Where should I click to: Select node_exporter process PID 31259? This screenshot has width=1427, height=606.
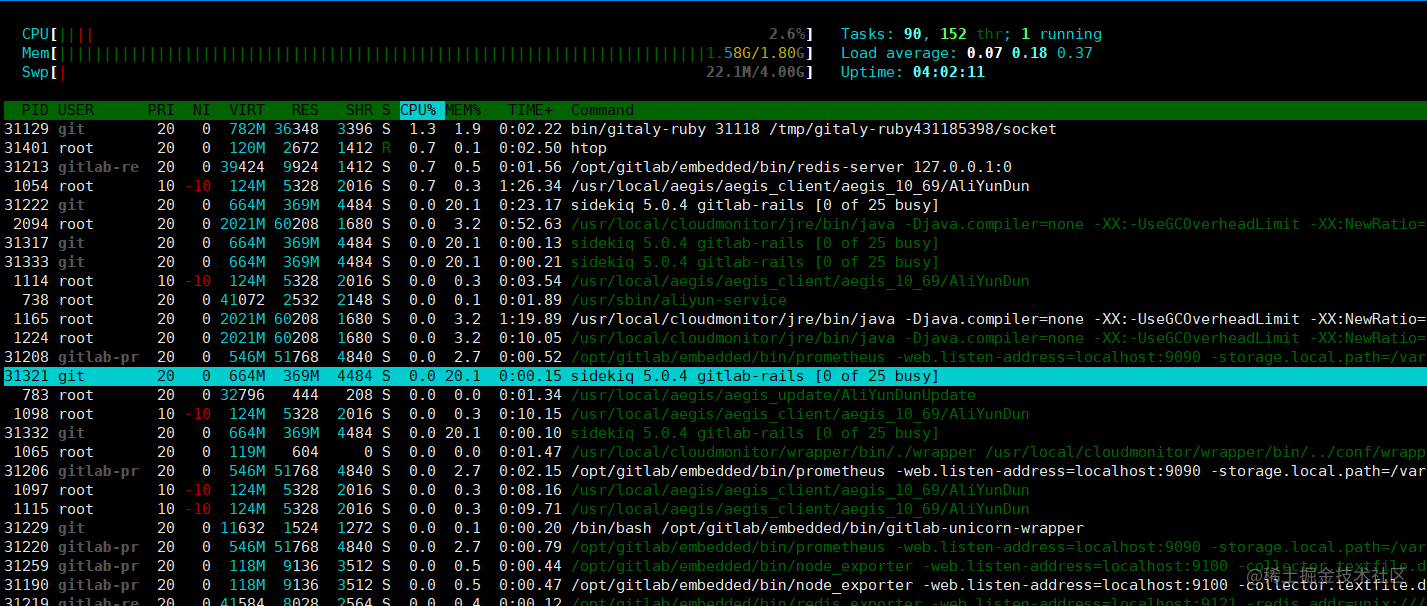pos(713,566)
